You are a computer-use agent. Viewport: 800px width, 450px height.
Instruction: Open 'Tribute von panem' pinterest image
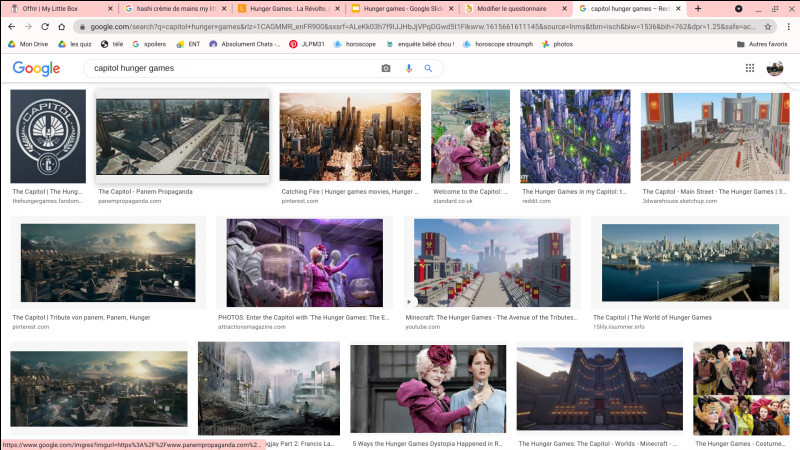click(x=108, y=263)
